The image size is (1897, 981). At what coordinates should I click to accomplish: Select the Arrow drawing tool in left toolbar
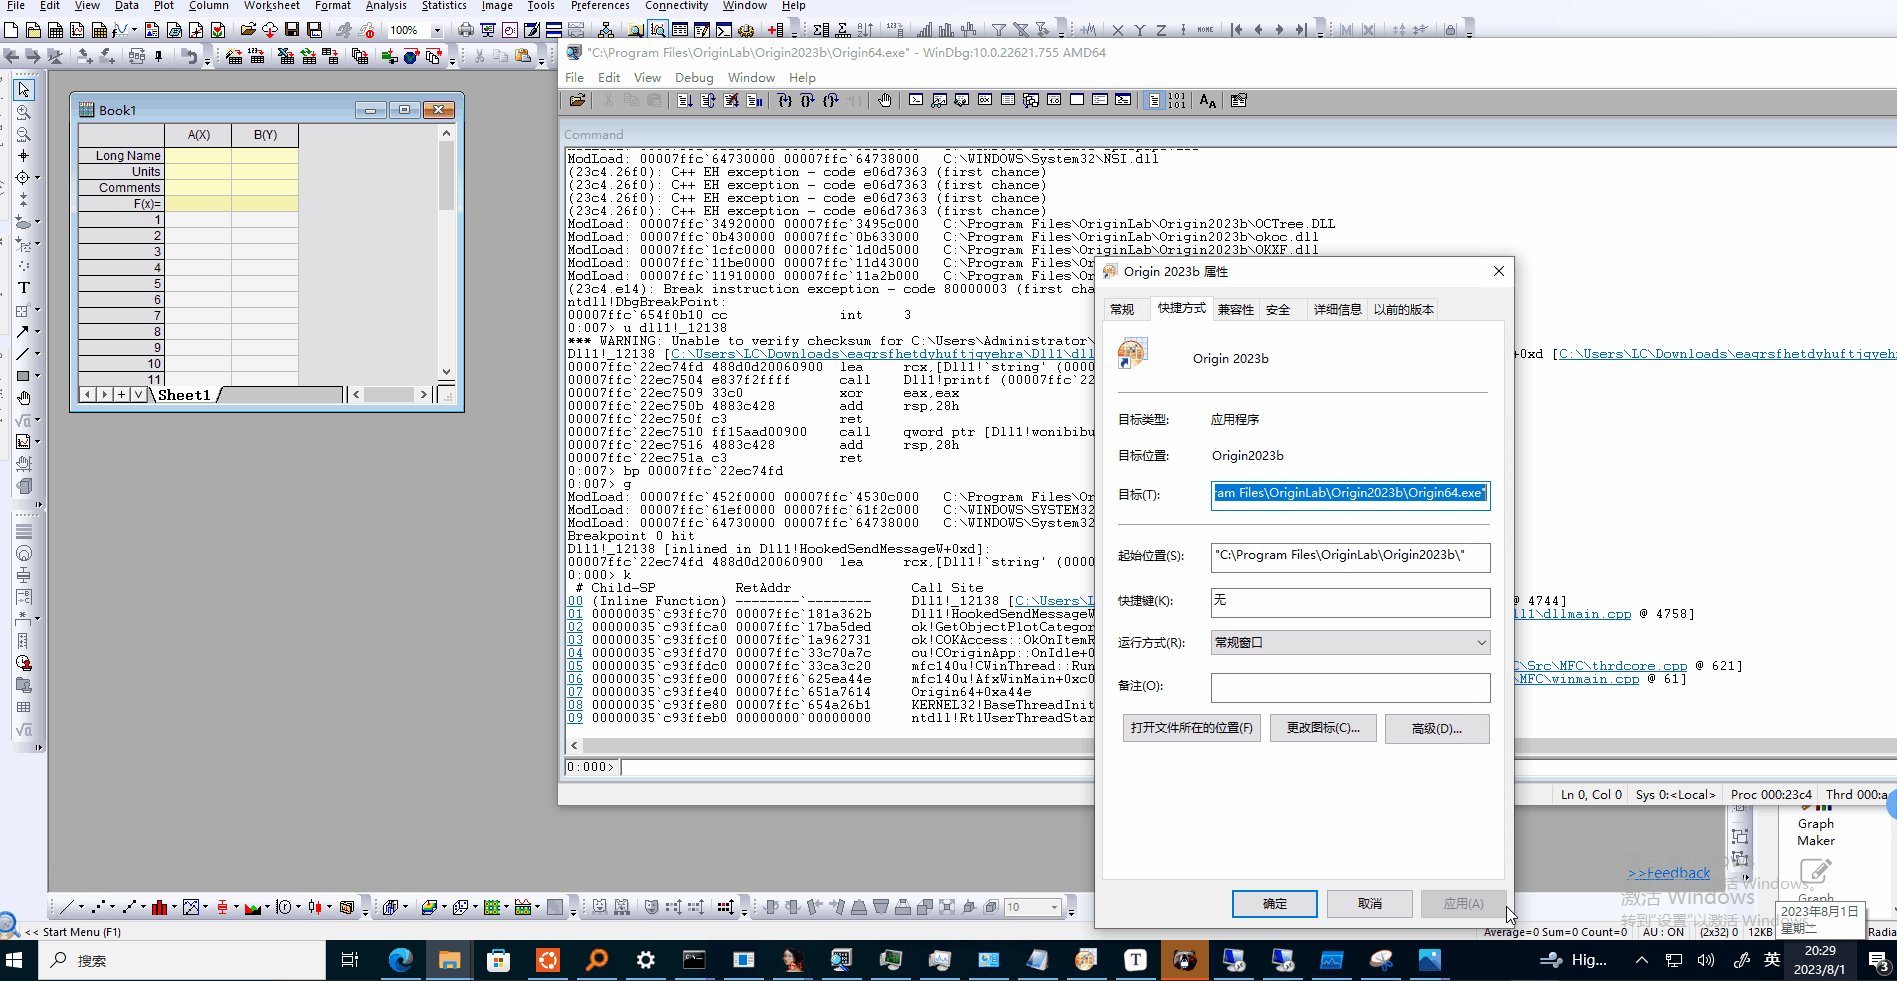click(23, 332)
